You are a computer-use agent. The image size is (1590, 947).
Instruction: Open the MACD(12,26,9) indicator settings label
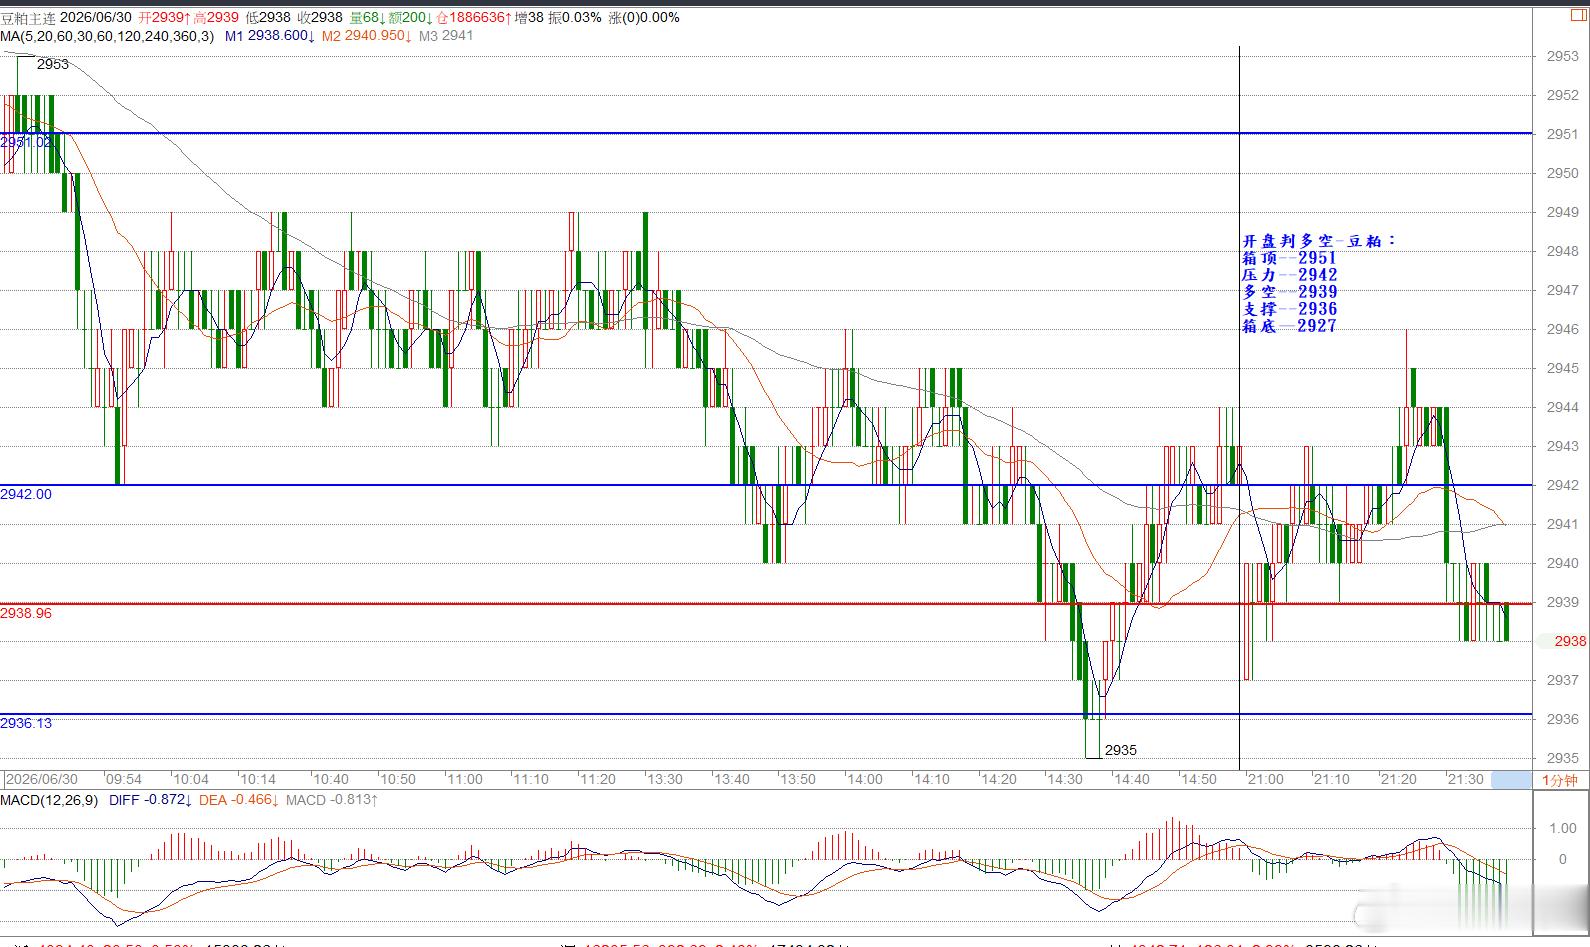[x=49, y=800]
